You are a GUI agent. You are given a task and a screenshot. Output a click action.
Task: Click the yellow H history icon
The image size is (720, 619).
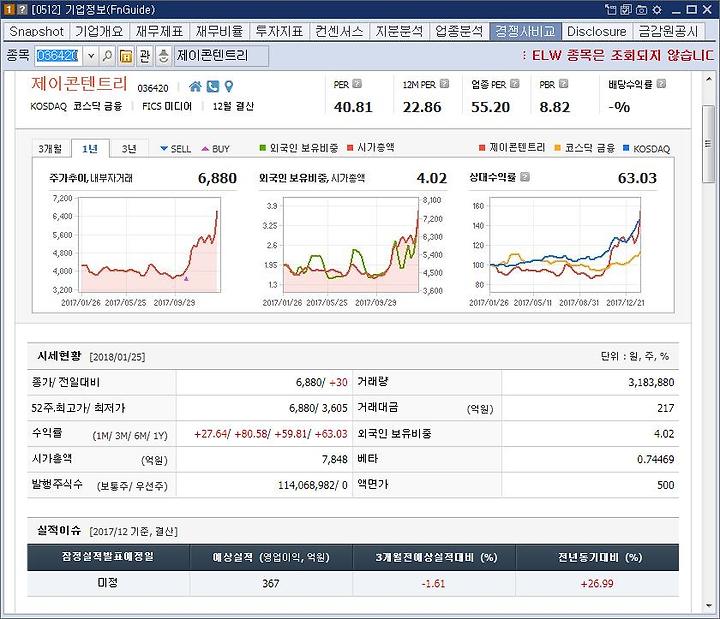pos(125,56)
